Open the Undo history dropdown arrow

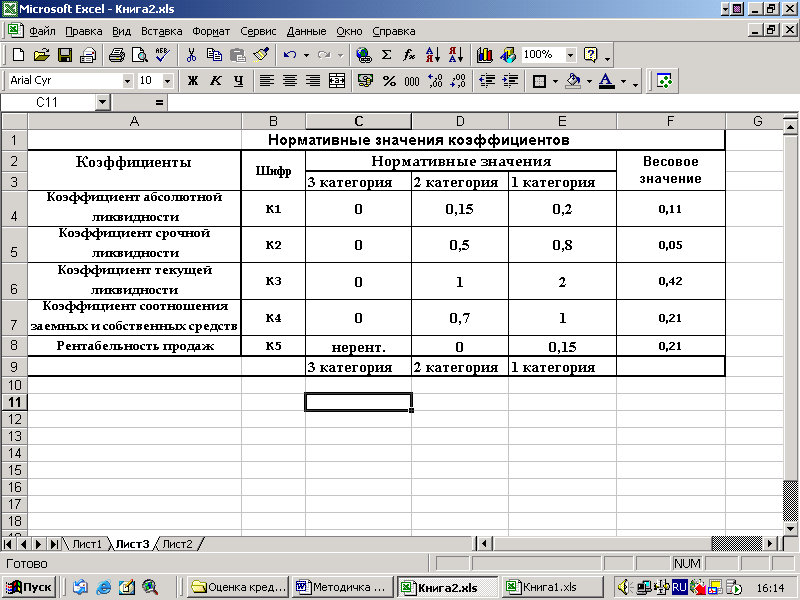[x=306, y=55]
